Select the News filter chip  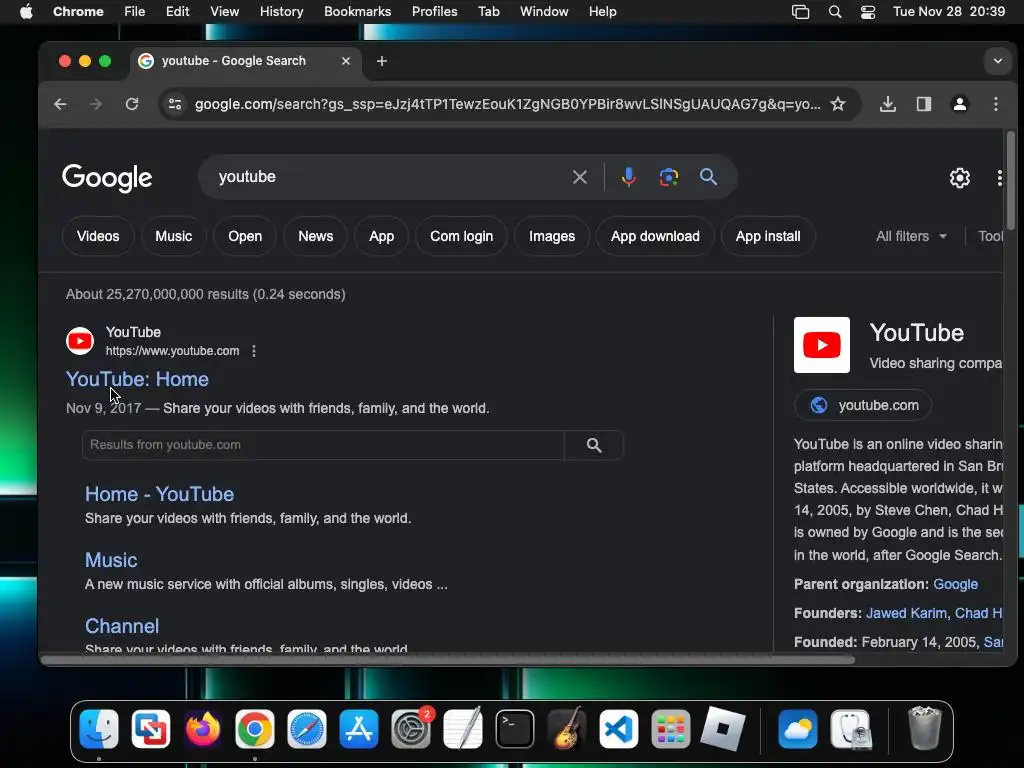coord(315,236)
